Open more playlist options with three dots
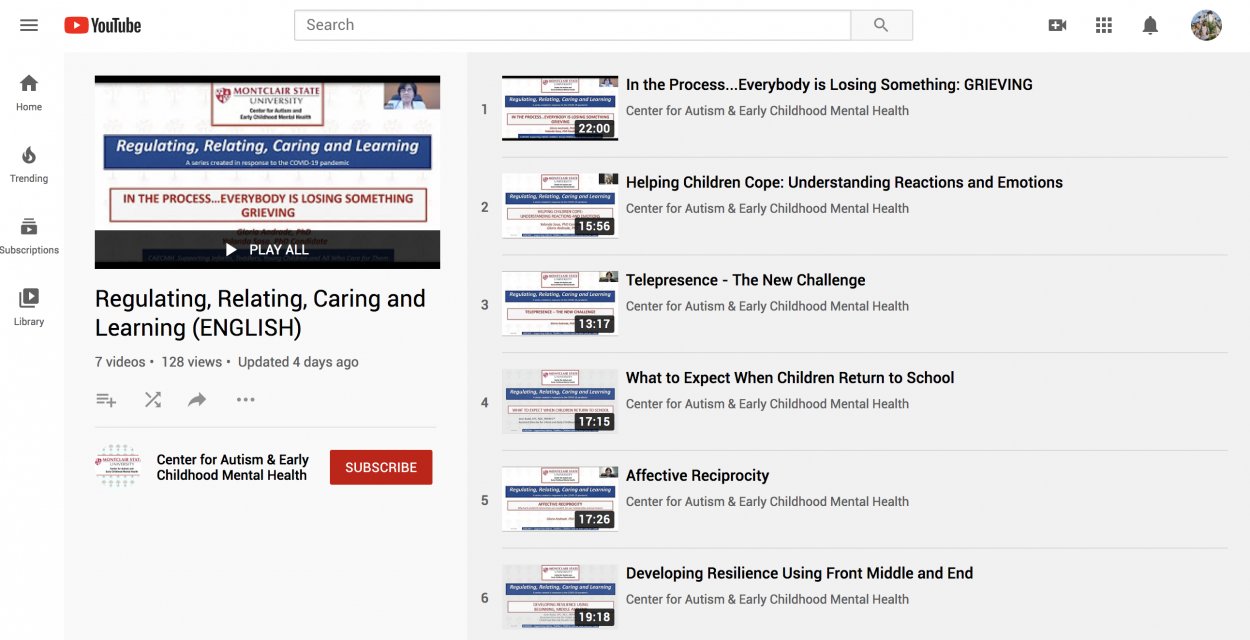 tap(245, 399)
